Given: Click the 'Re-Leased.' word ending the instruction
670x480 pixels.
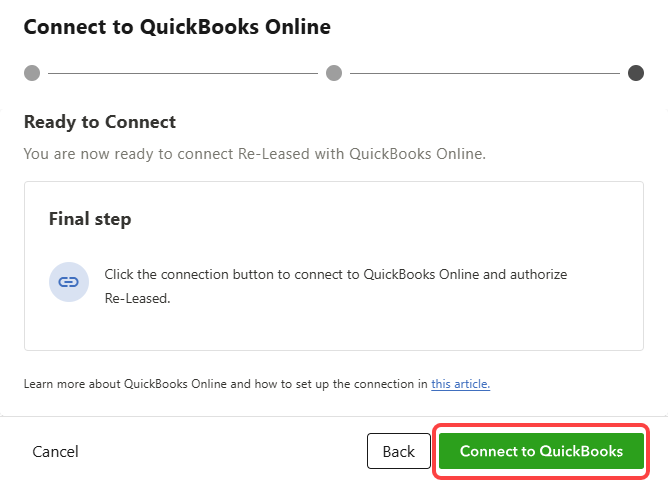Looking at the screenshot, I should tap(138, 298).
